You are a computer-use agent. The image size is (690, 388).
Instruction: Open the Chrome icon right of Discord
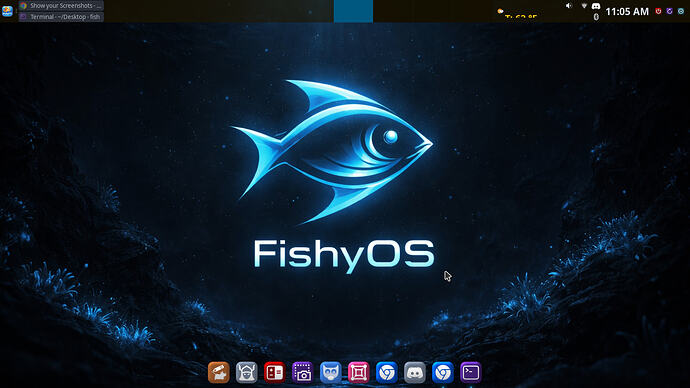coord(443,373)
